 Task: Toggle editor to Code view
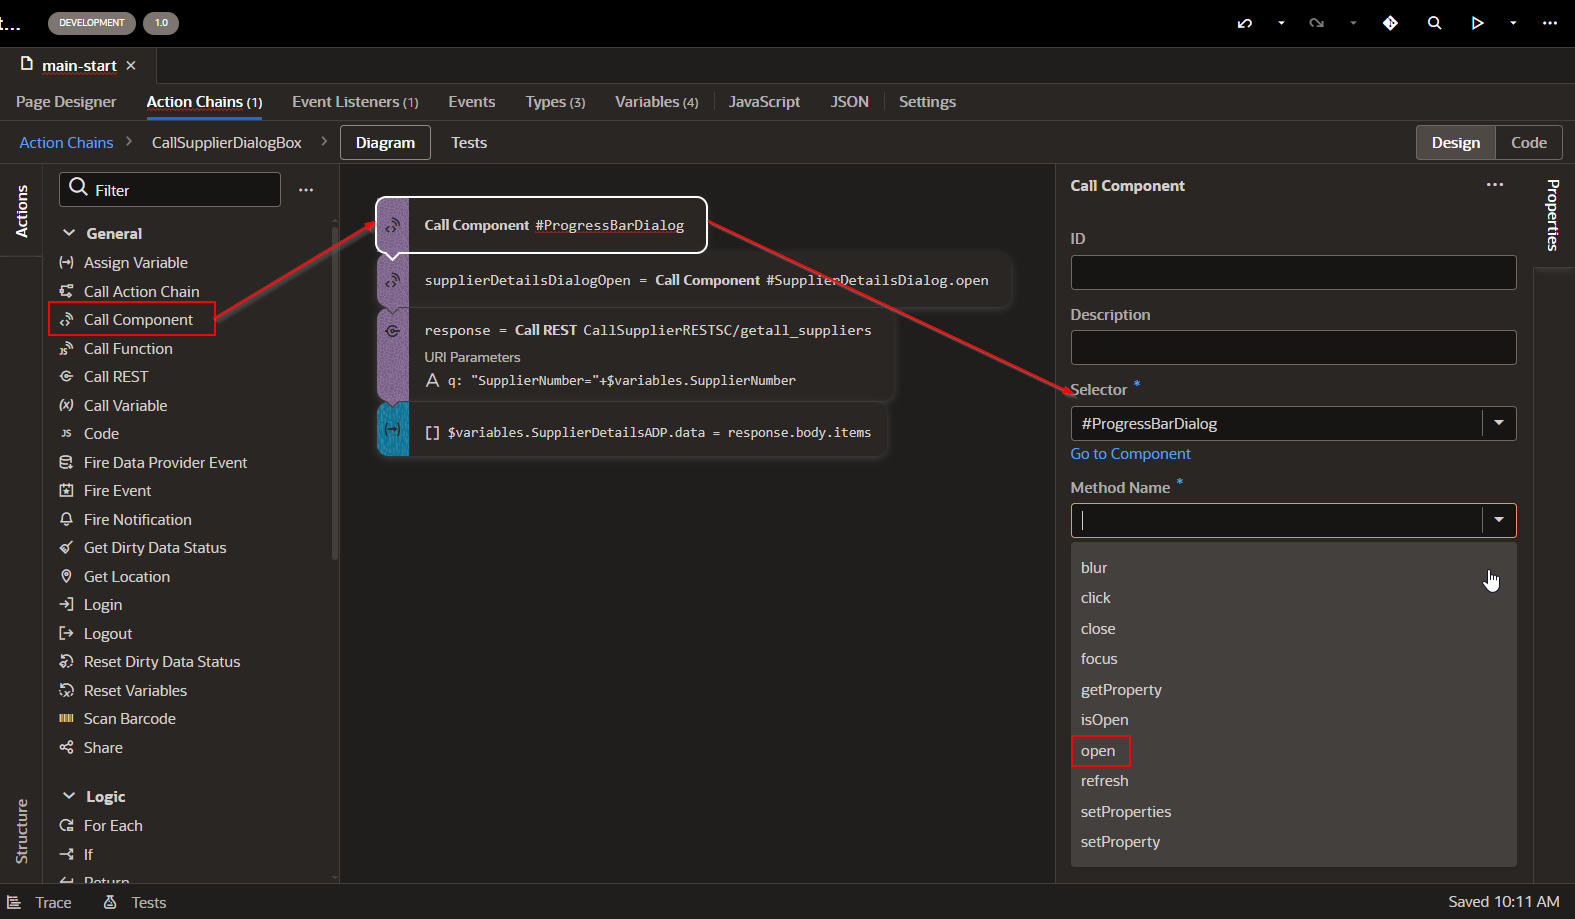(x=1528, y=143)
